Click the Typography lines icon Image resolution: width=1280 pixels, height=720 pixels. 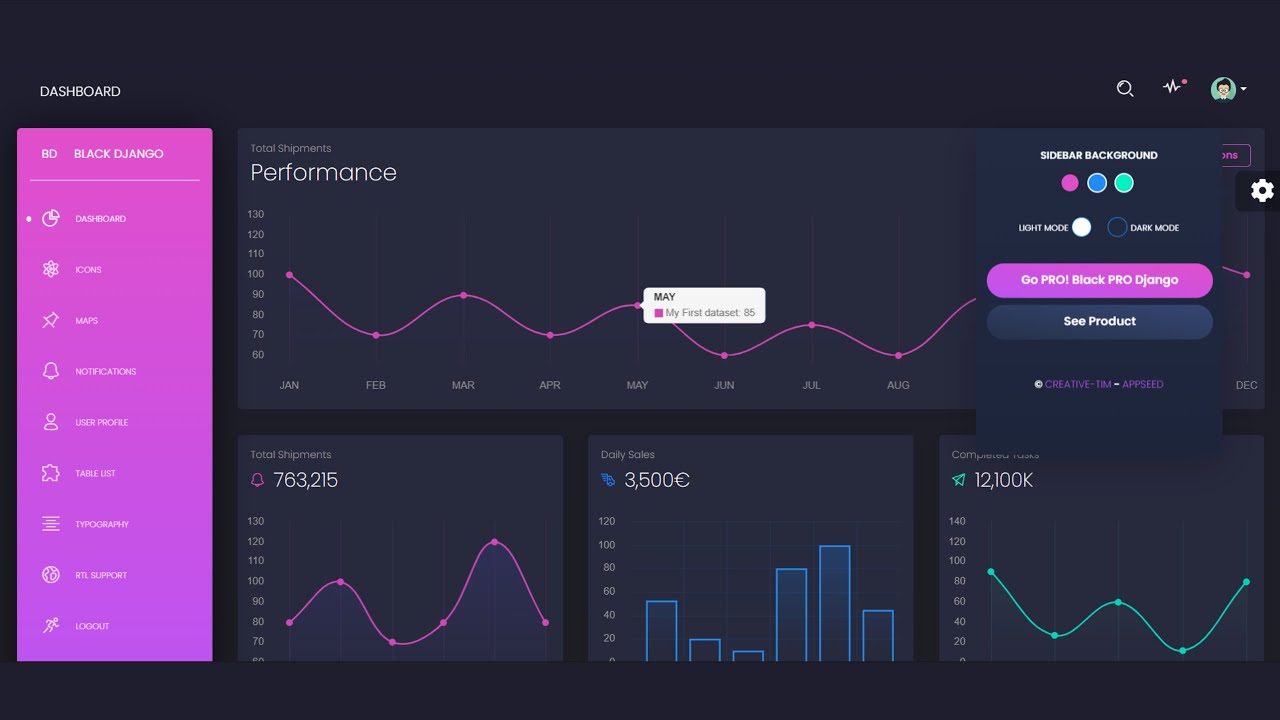coord(51,524)
